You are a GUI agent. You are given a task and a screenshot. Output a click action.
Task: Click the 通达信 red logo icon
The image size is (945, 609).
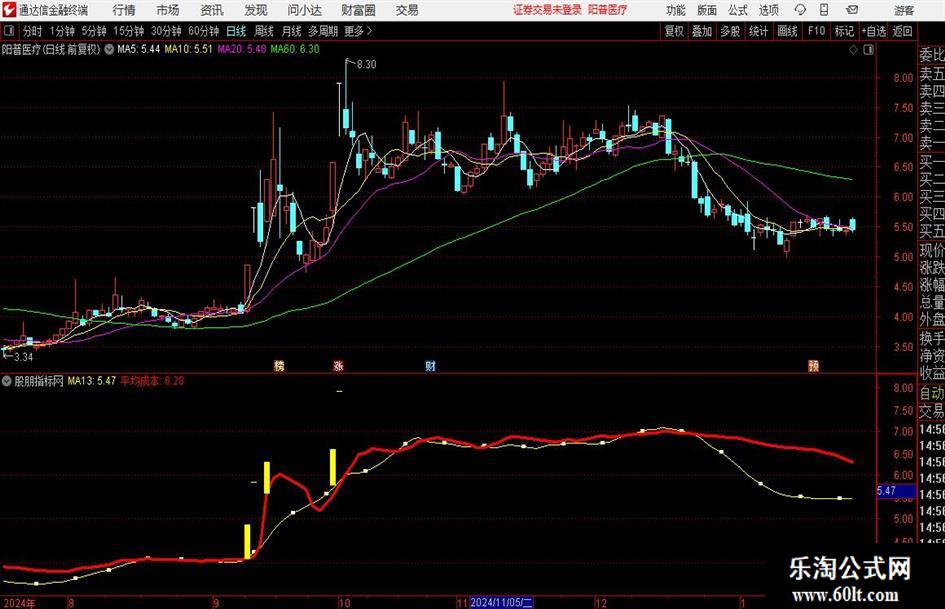click(x=9, y=10)
